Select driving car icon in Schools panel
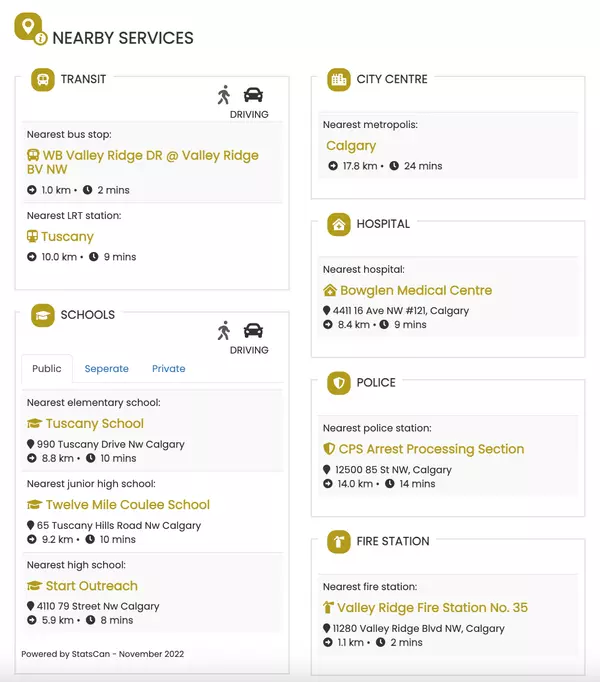The image size is (600, 682). point(253,331)
